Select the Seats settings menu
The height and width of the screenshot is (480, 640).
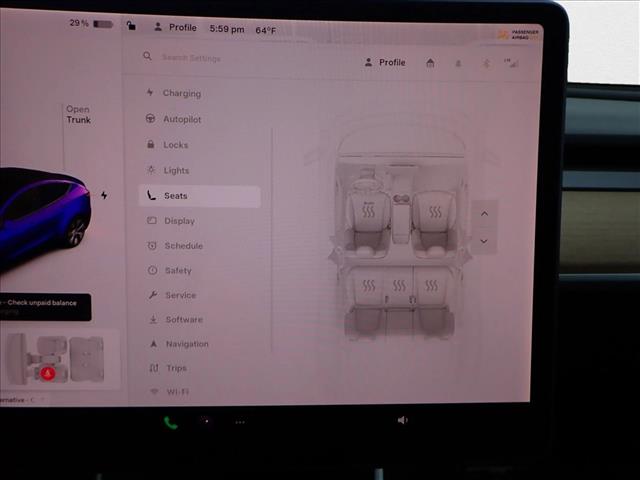pos(199,196)
